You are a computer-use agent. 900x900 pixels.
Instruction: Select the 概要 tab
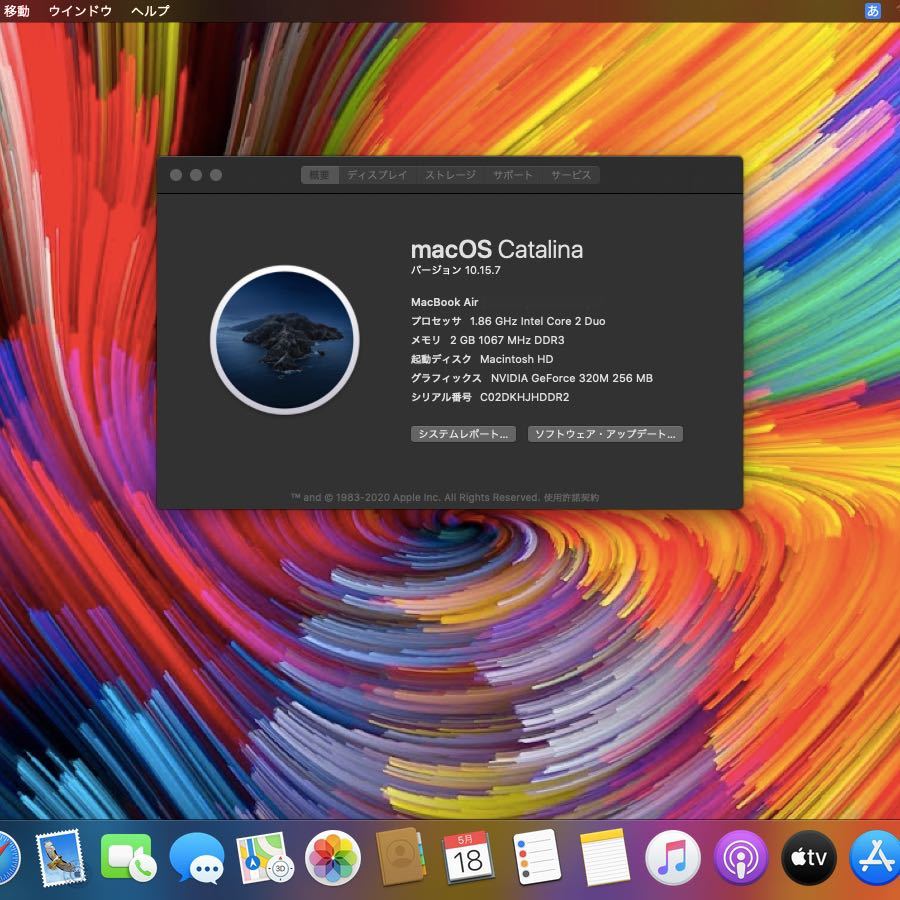pos(320,175)
